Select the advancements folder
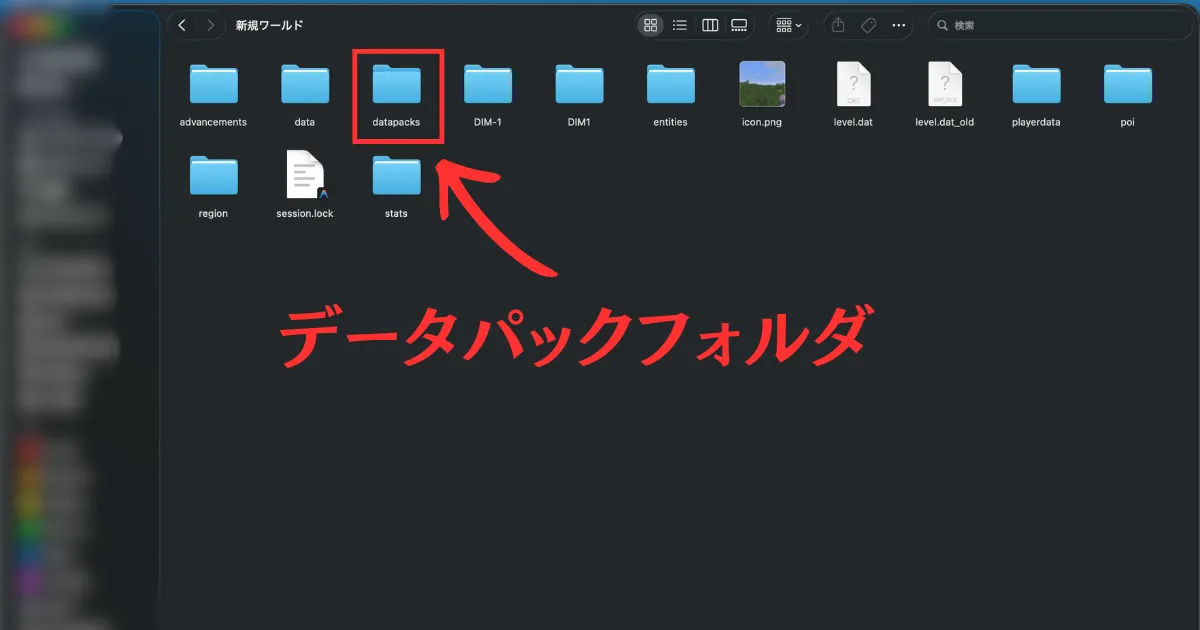Image resolution: width=1200 pixels, height=630 pixels. [x=213, y=86]
